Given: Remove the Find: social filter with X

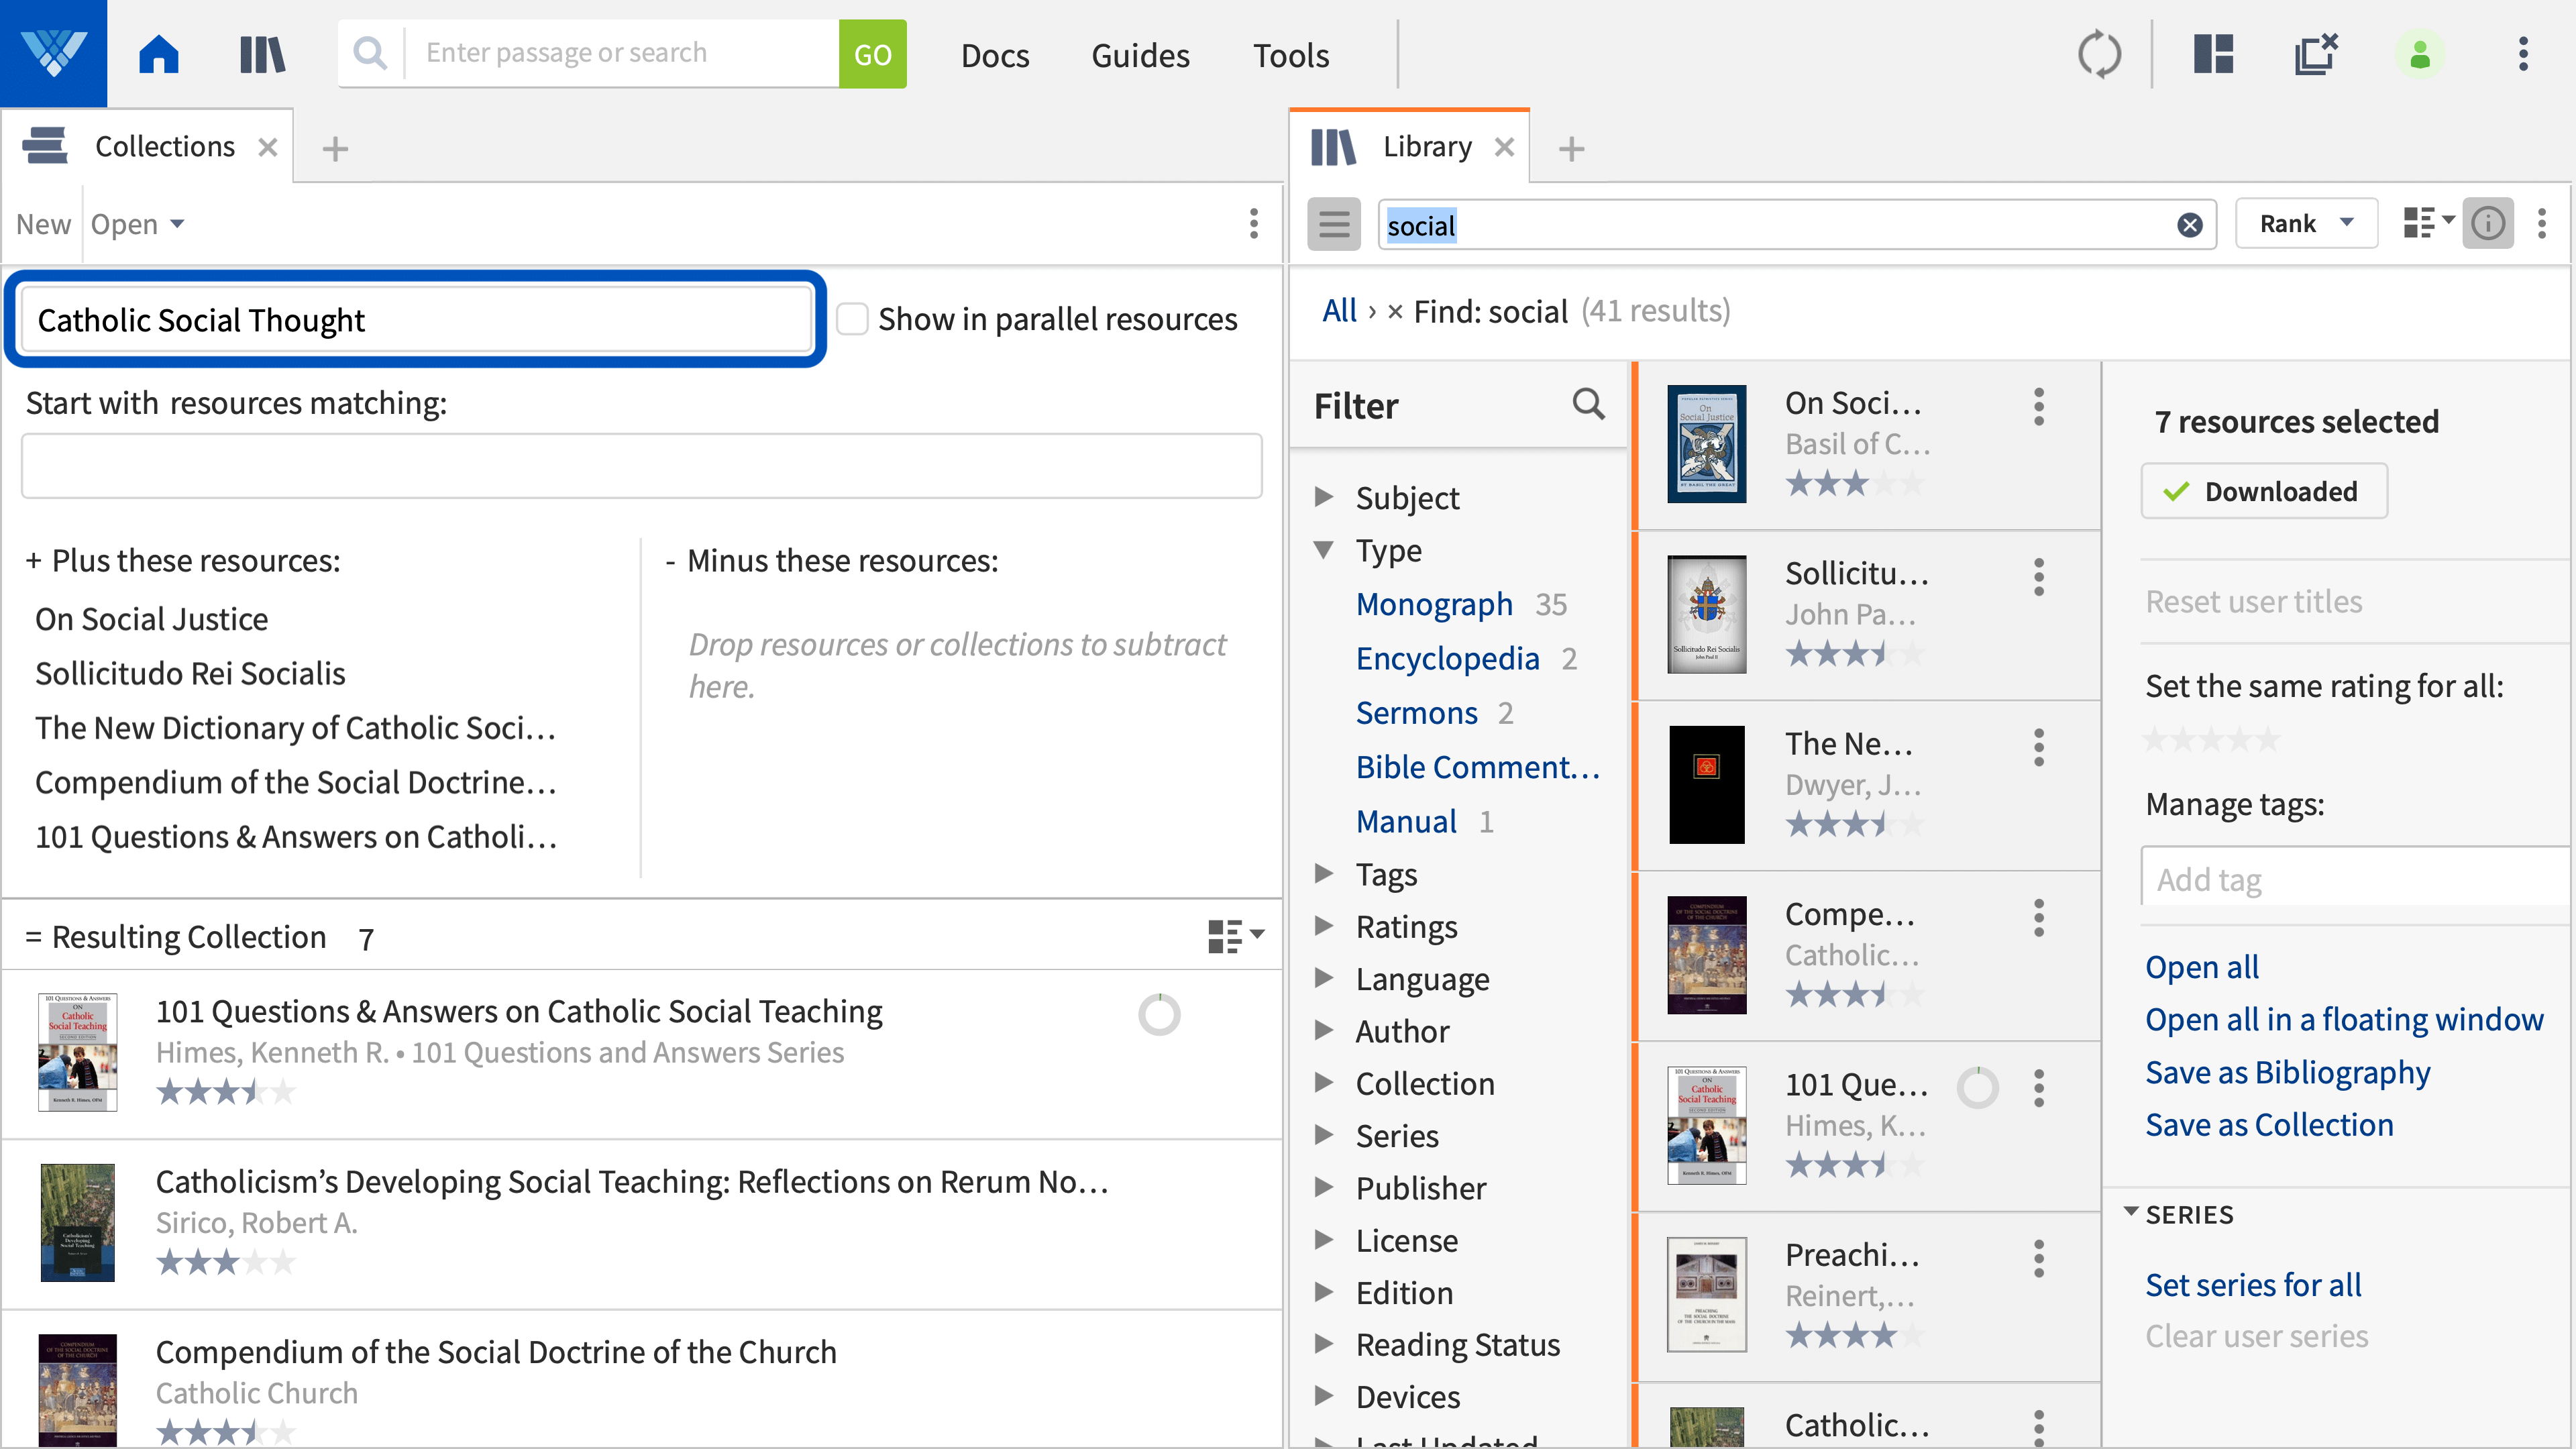Looking at the screenshot, I should pyautogui.click(x=1394, y=312).
